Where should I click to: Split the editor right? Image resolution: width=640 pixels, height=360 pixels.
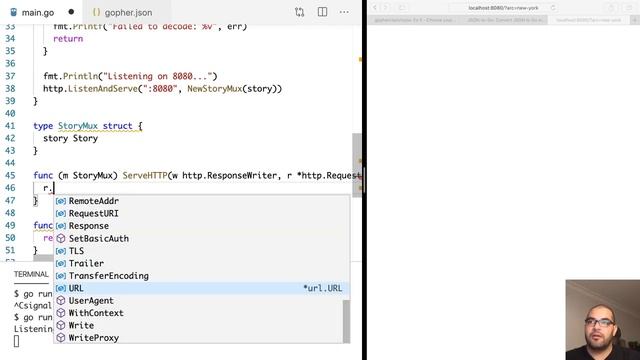point(322,12)
